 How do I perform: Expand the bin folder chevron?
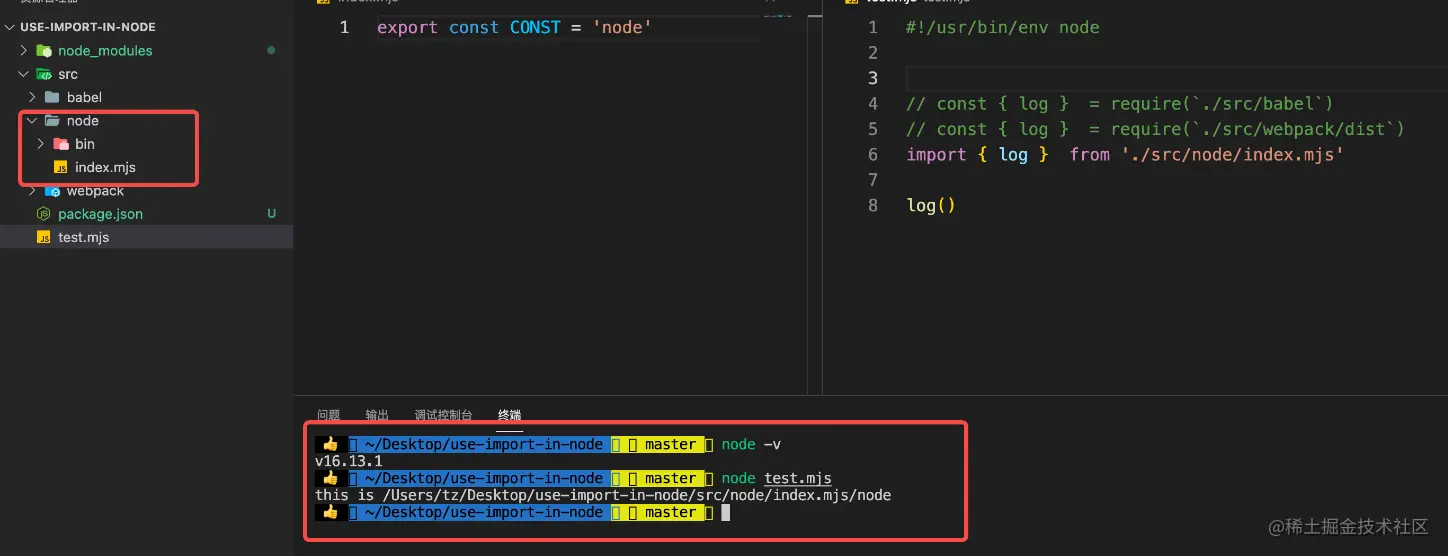tap(41, 144)
